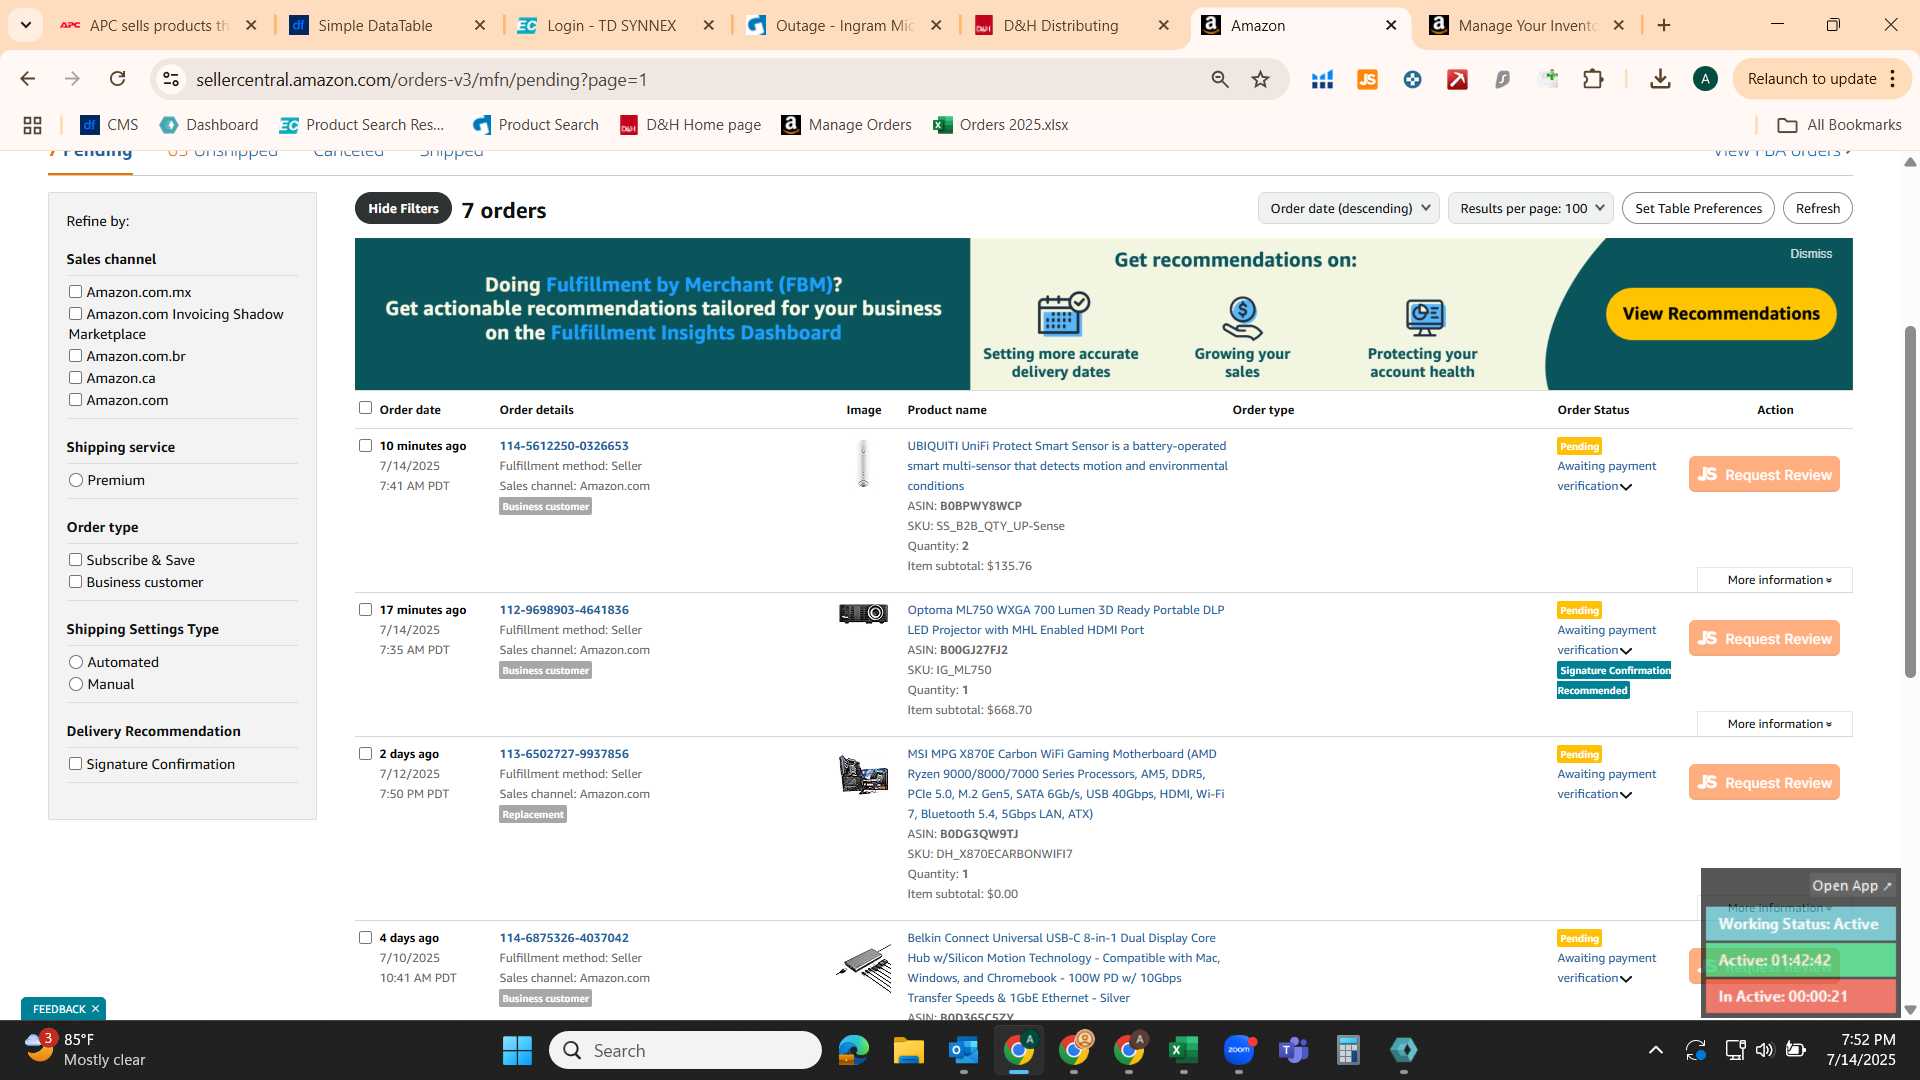Open a new browser tab
The image size is (1920, 1080).
tap(1664, 25)
